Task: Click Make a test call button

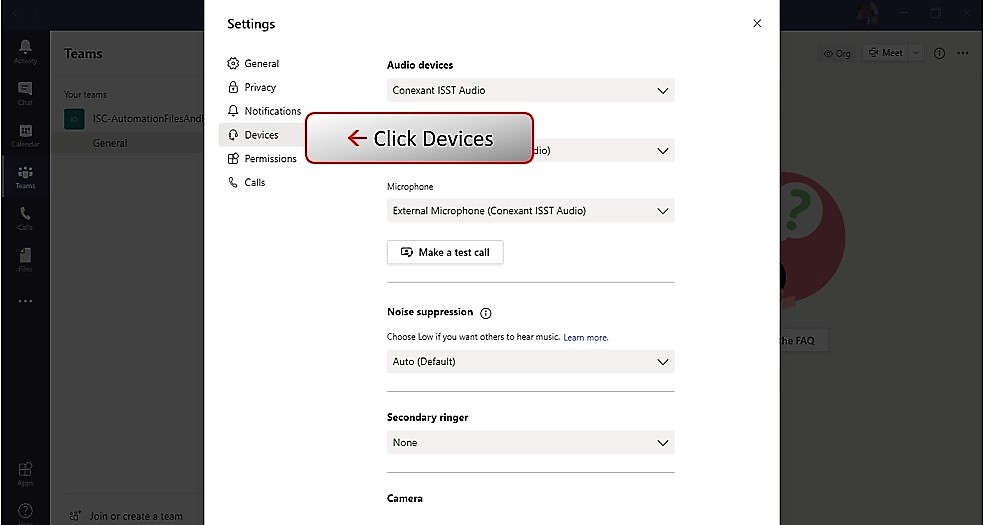Action: (445, 252)
